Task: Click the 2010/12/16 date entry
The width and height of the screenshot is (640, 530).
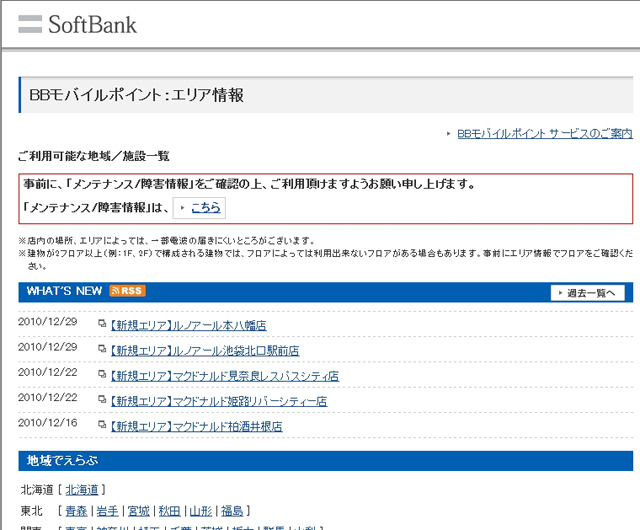Action: pos(48,423)
